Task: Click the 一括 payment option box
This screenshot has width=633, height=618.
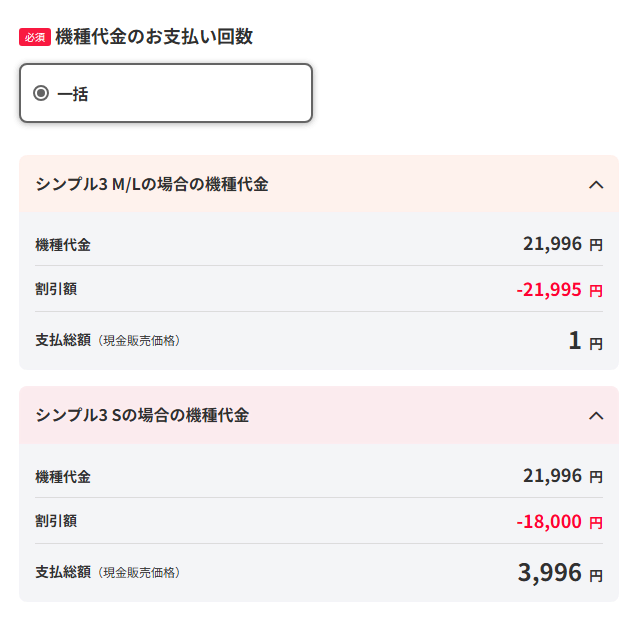Action: click(166, 93)
